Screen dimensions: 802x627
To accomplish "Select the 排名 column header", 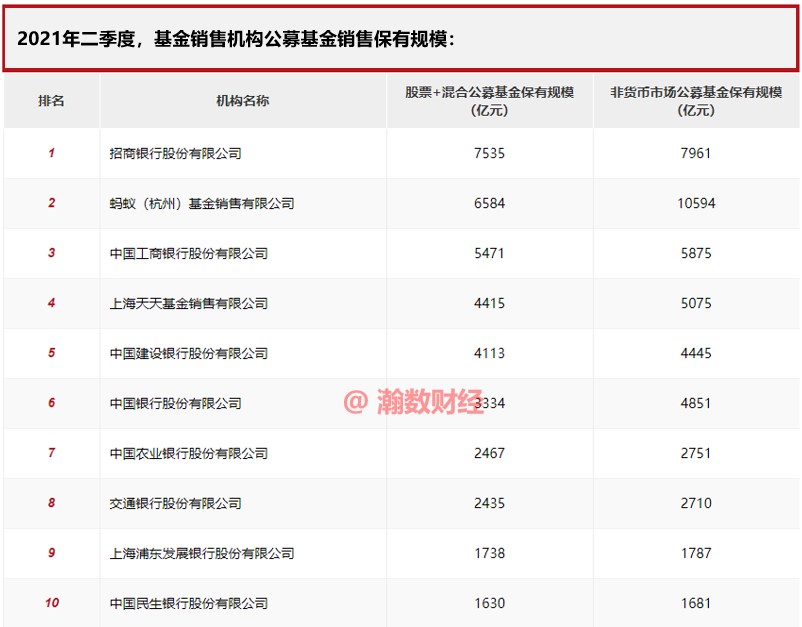I will [52, 100].
